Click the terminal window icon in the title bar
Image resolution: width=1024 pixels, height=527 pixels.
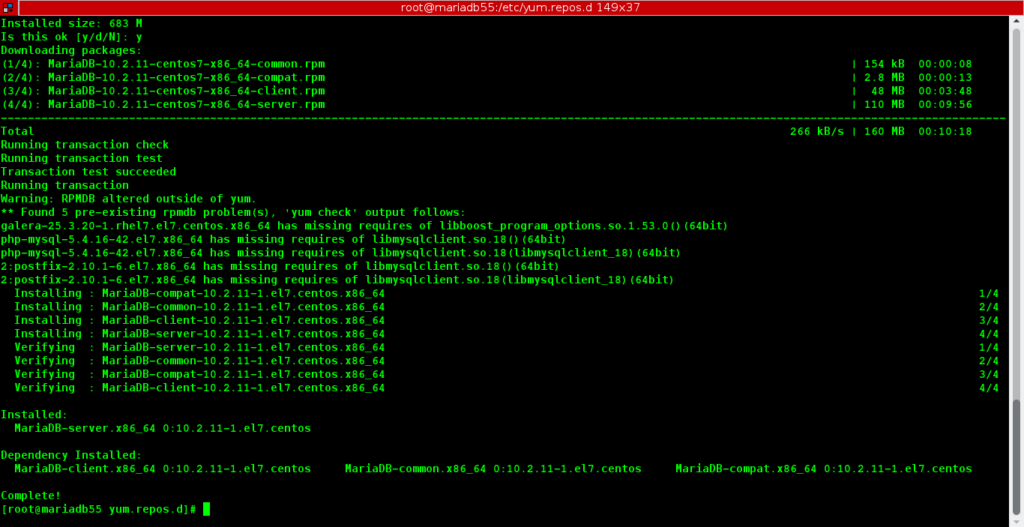(8, 8)
